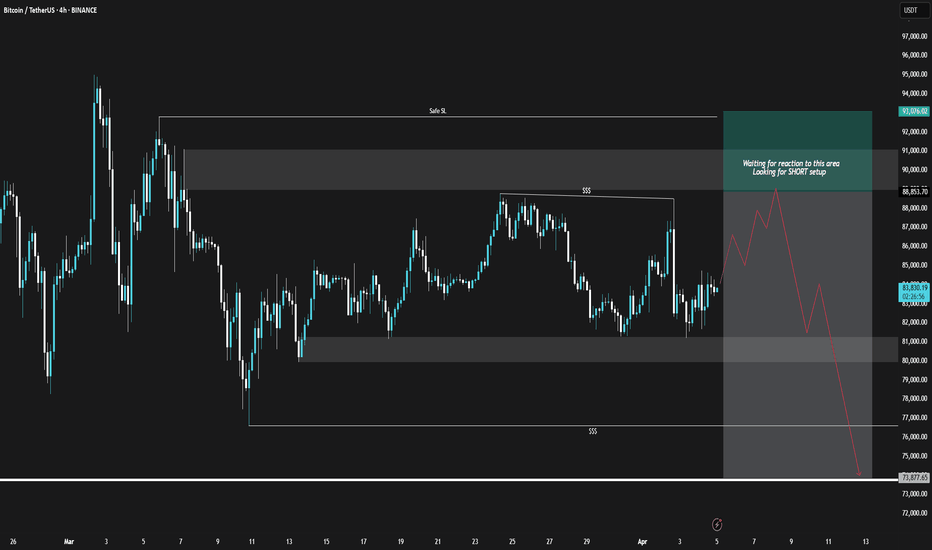932x550 pixels.
Task: Click date 13 at right of time axis
Action: coord(865,542)
